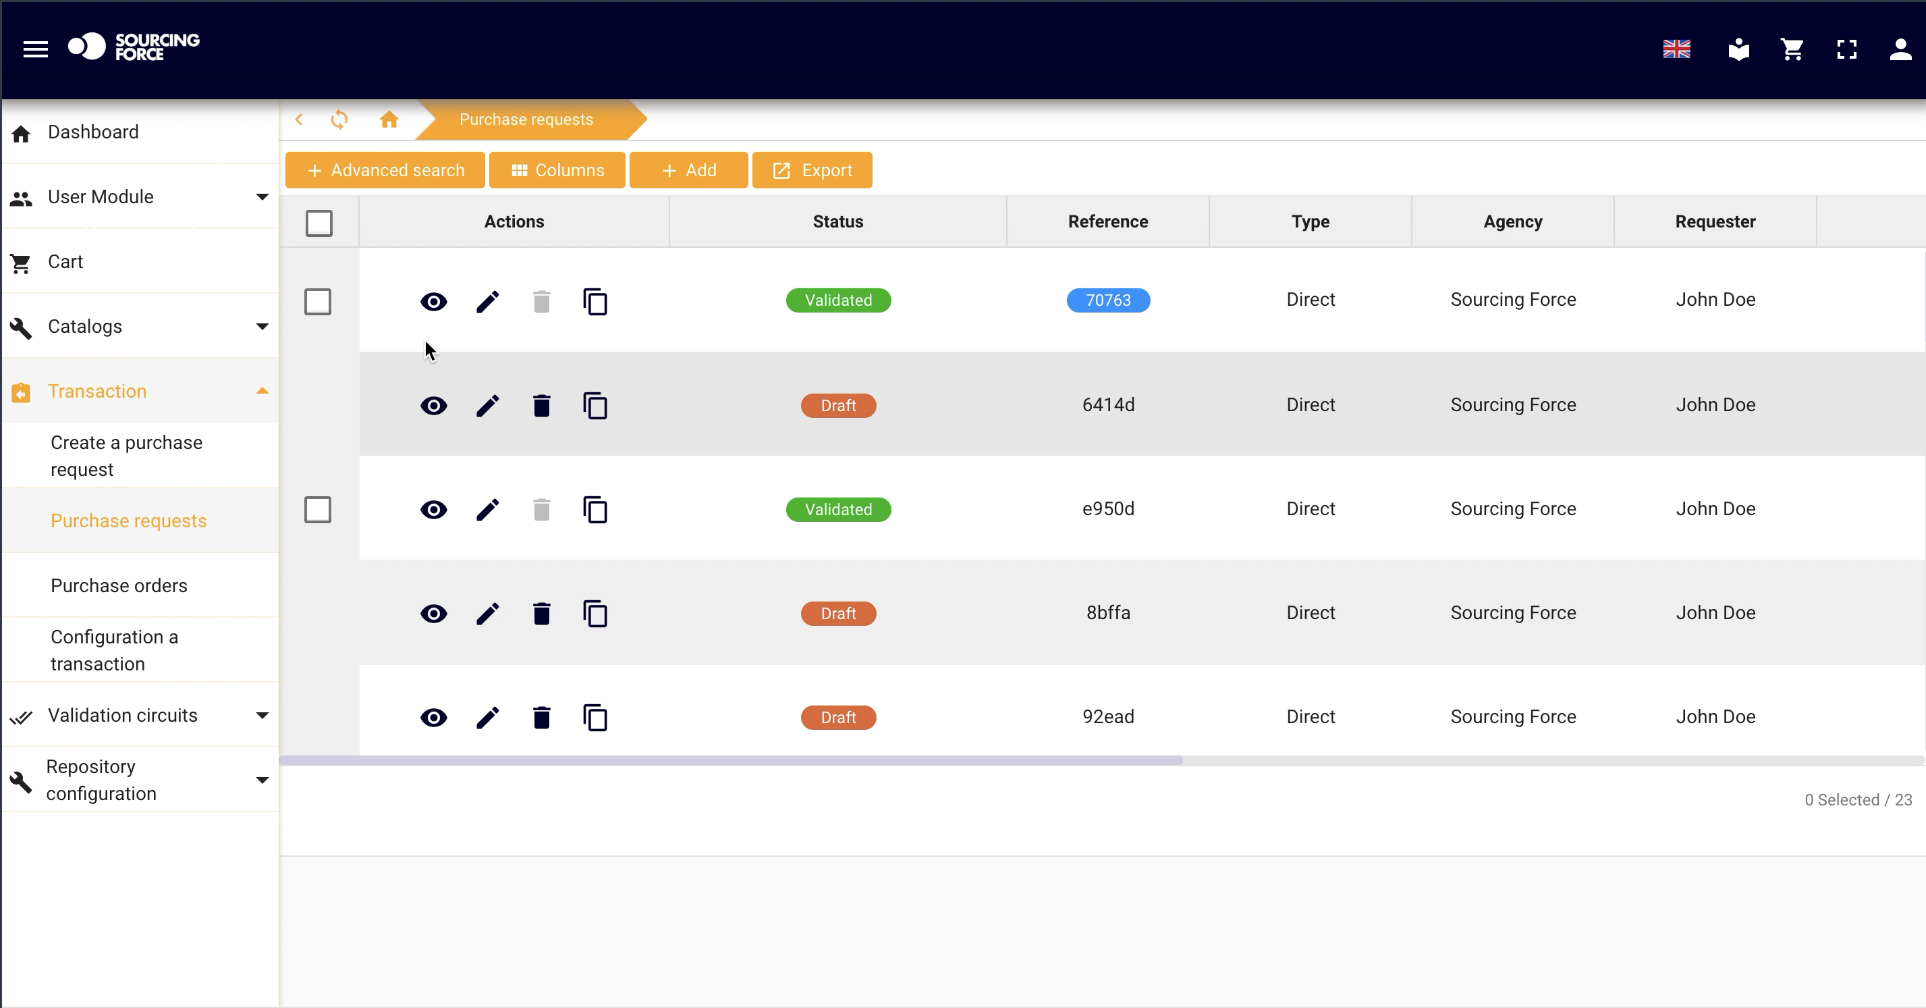Select the checkbox for request 70763
The width and height of the screenshot is (1926, 1008).
coord(318,301)
